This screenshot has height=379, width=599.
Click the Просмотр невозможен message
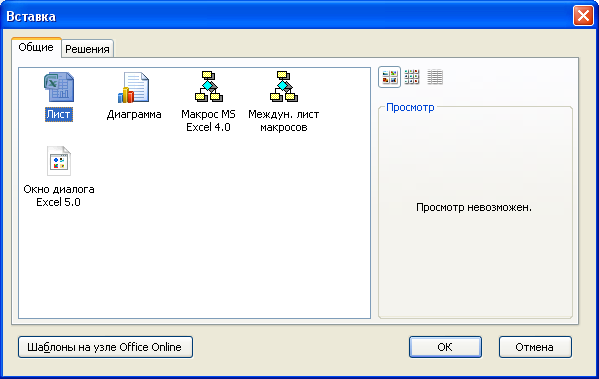tap(474, 207)
